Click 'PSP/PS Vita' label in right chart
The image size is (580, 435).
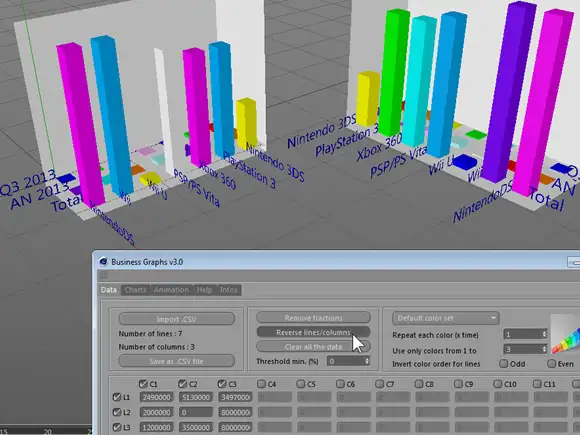pyautogui.click(x=399, y=162)
